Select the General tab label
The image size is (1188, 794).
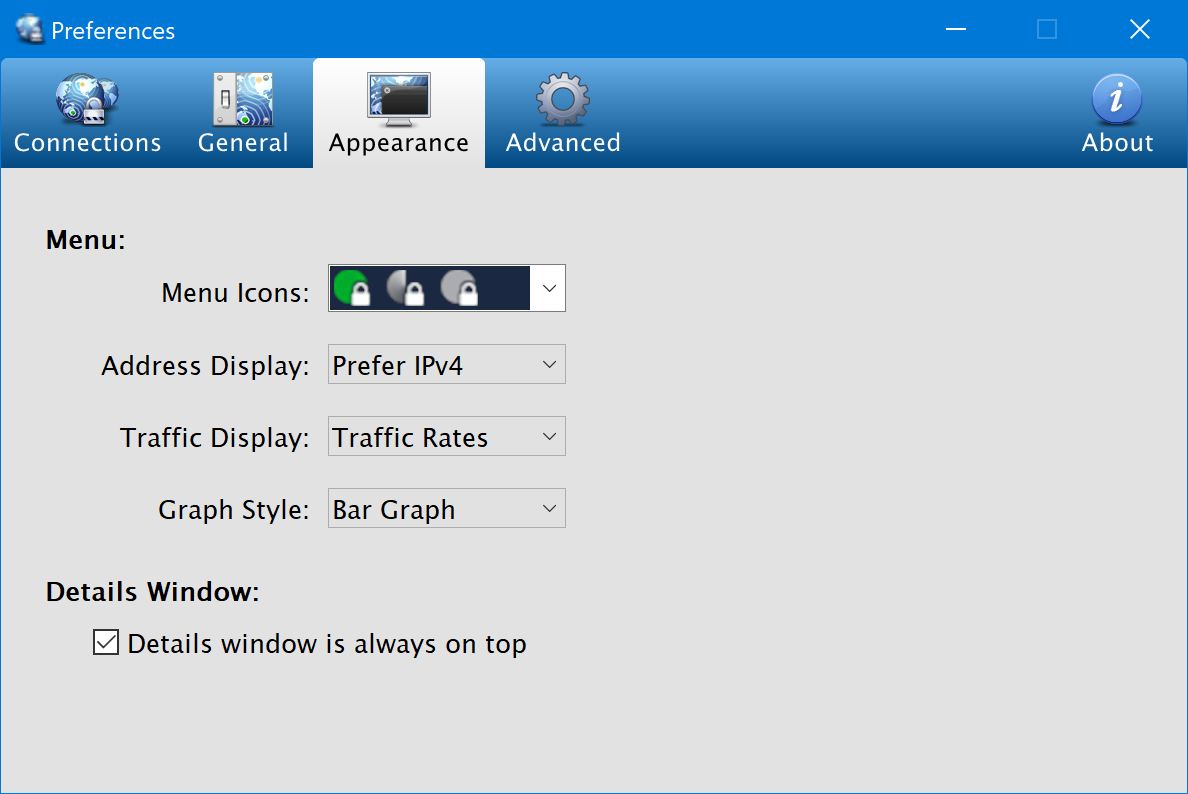pos(243,143)
